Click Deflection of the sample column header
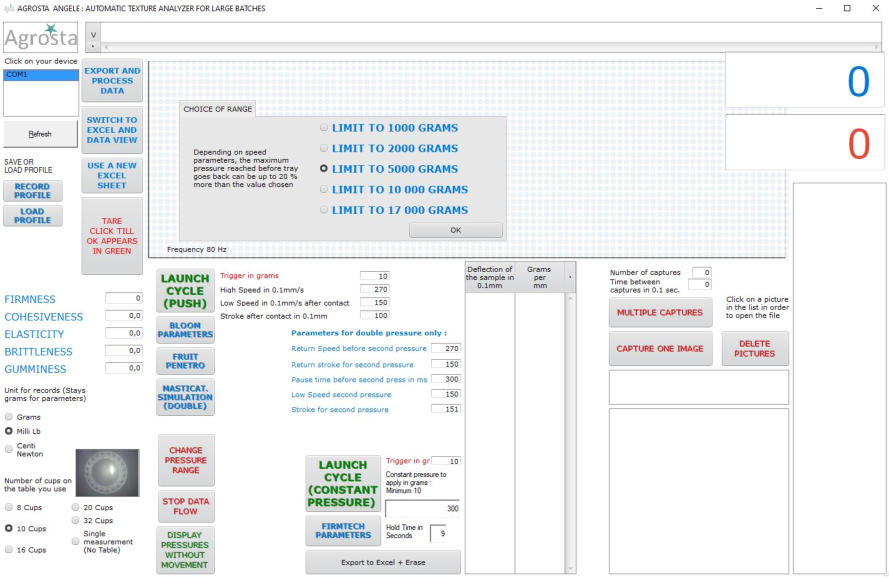The image size is (889, 578). (x=490, y=277)
